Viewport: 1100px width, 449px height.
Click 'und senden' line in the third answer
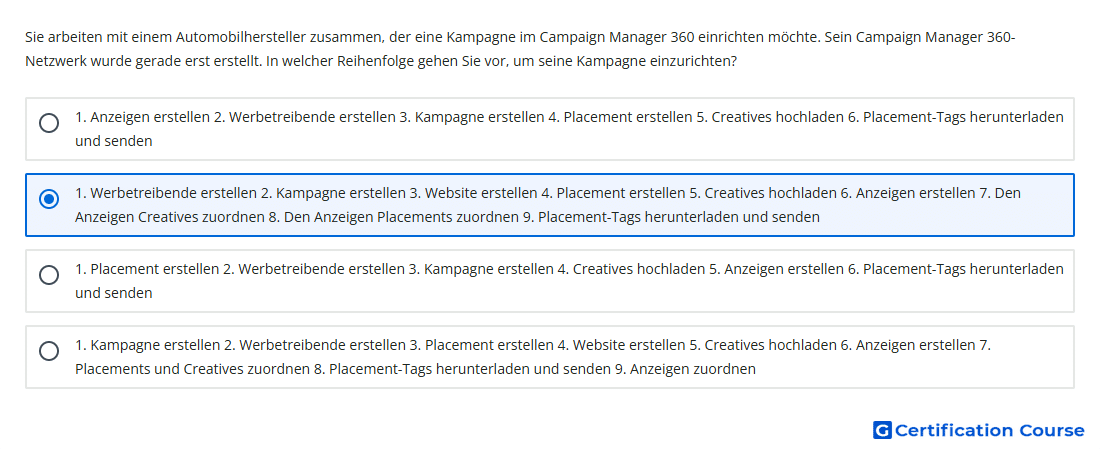click(114, 293)
